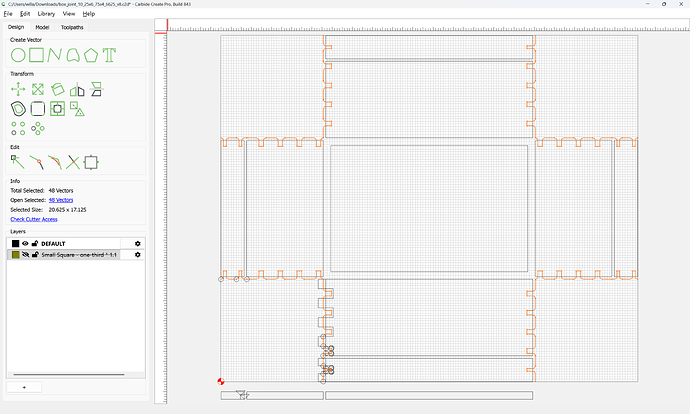
Task: Toggle visibility of DEFAULT layer
Action: point(25,243)
